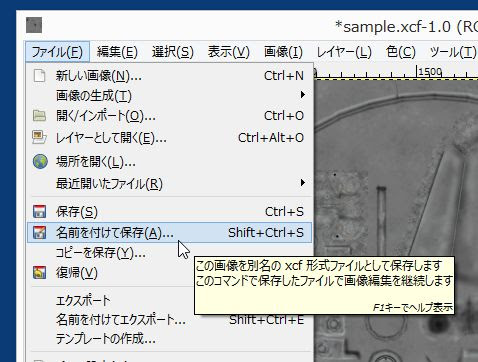478x362 pixels.
Task: Click the open as layers icon
Action: (39, 137)
